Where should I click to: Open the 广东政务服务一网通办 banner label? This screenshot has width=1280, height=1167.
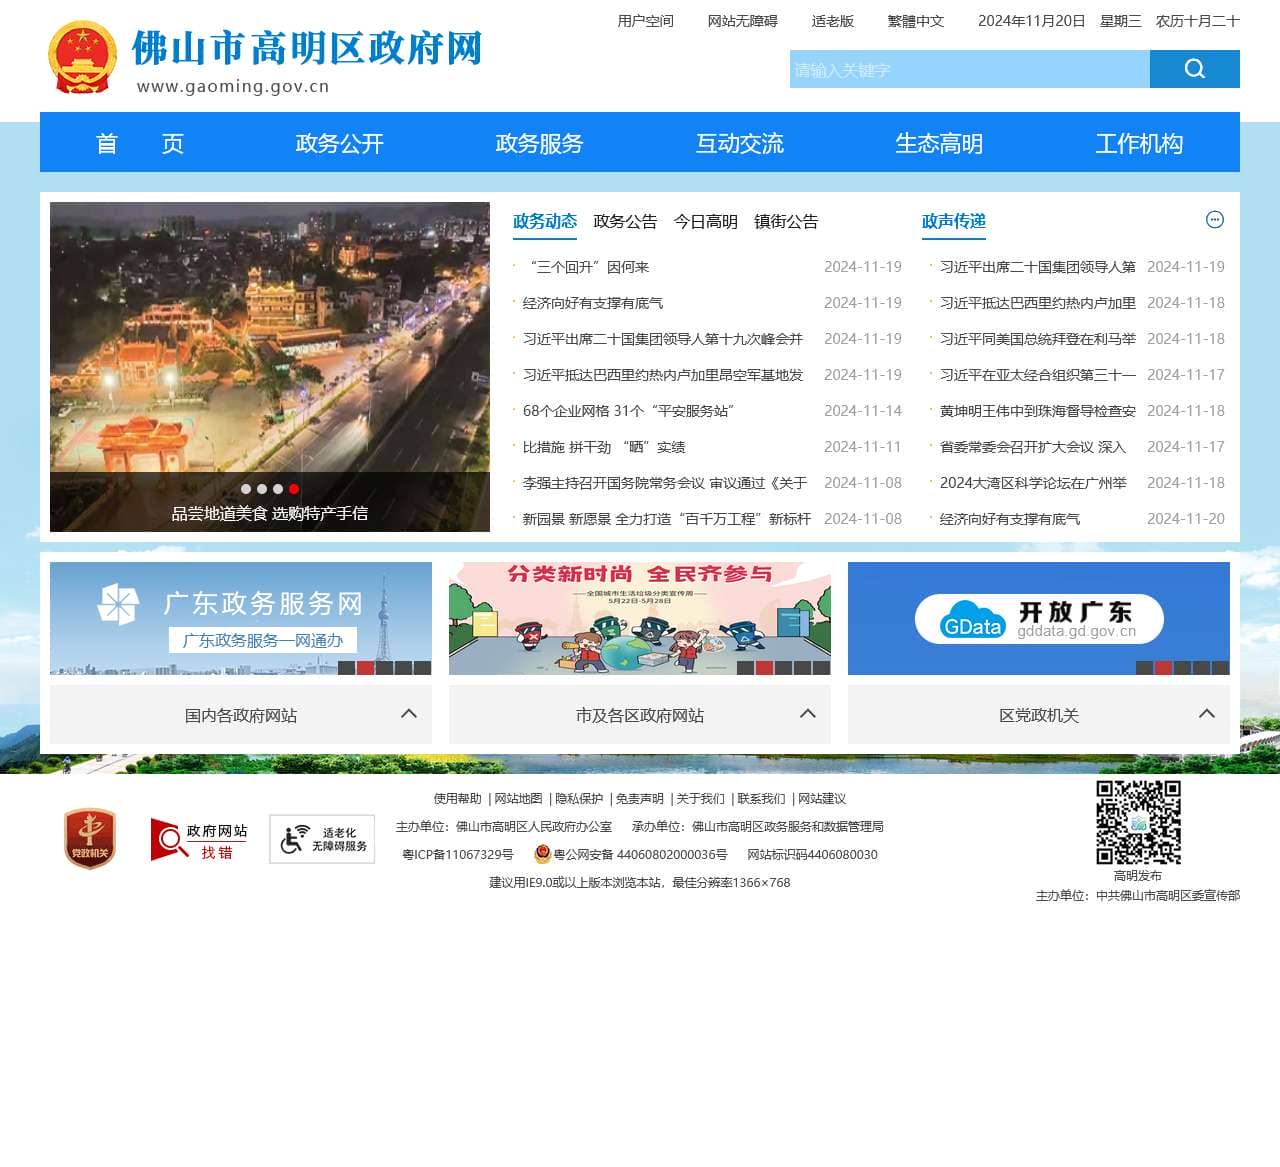tap(263, 641)
